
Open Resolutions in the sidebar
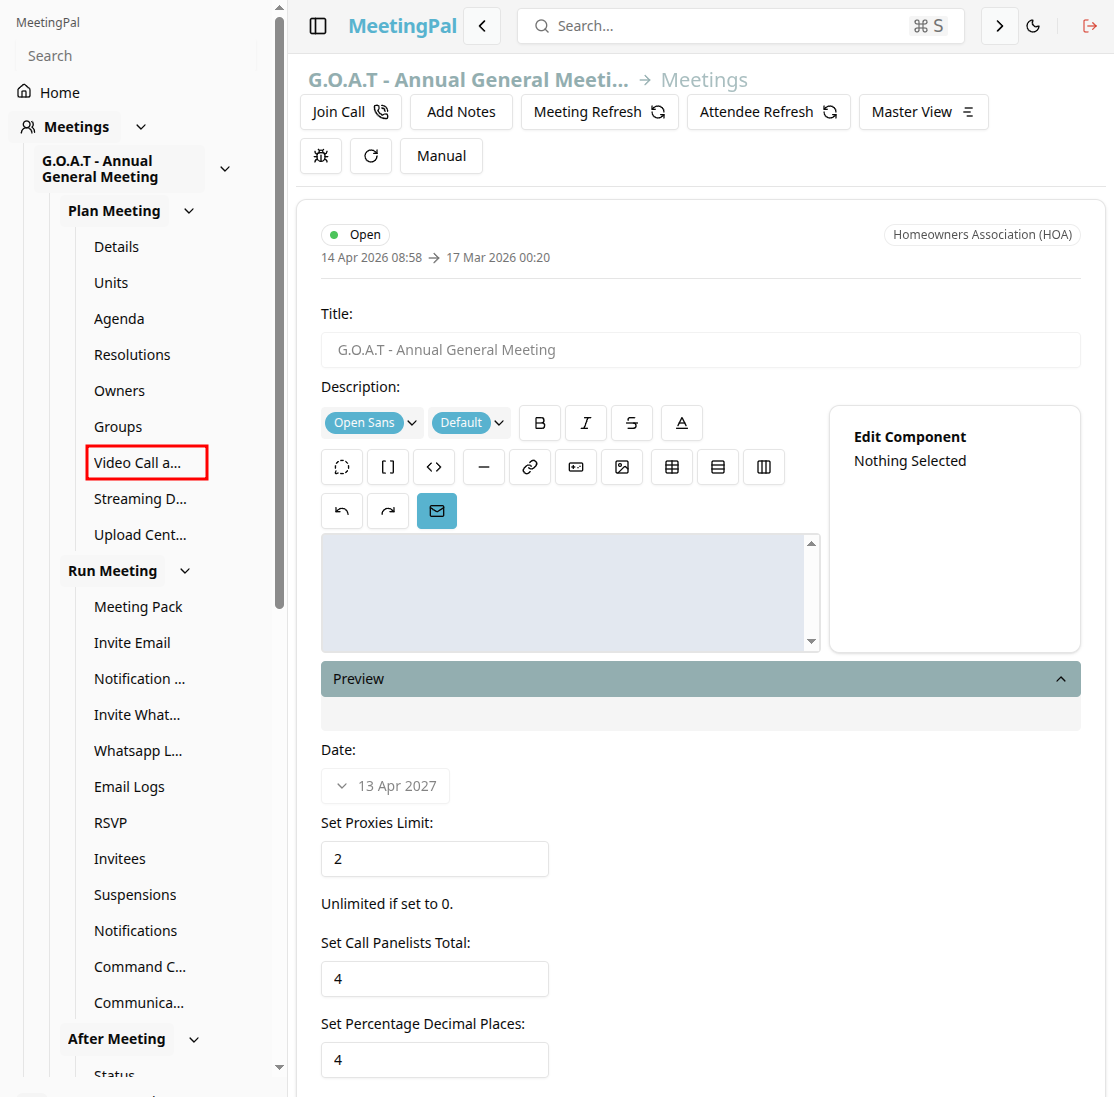click(132, 355)
